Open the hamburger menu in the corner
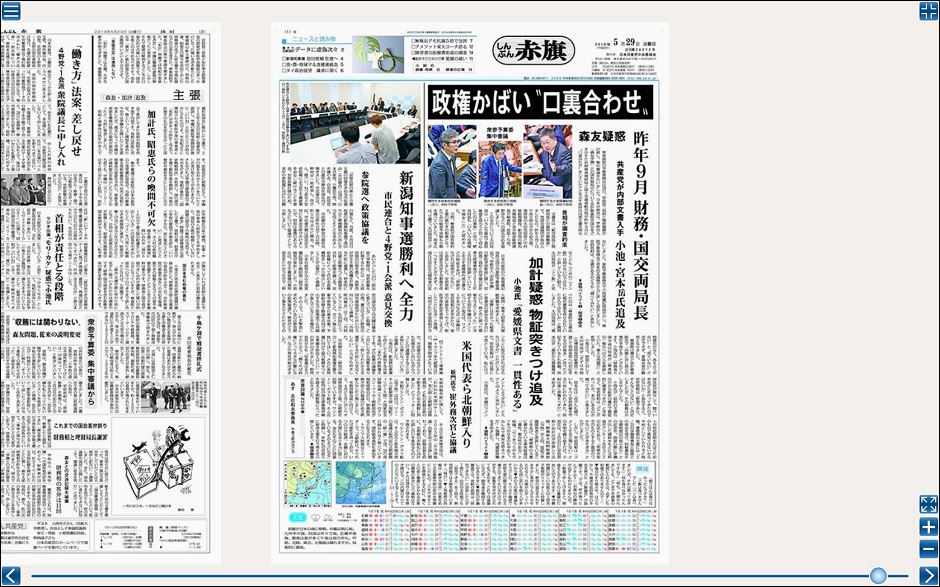Screen dimensions: 940x587 (11, 11)
